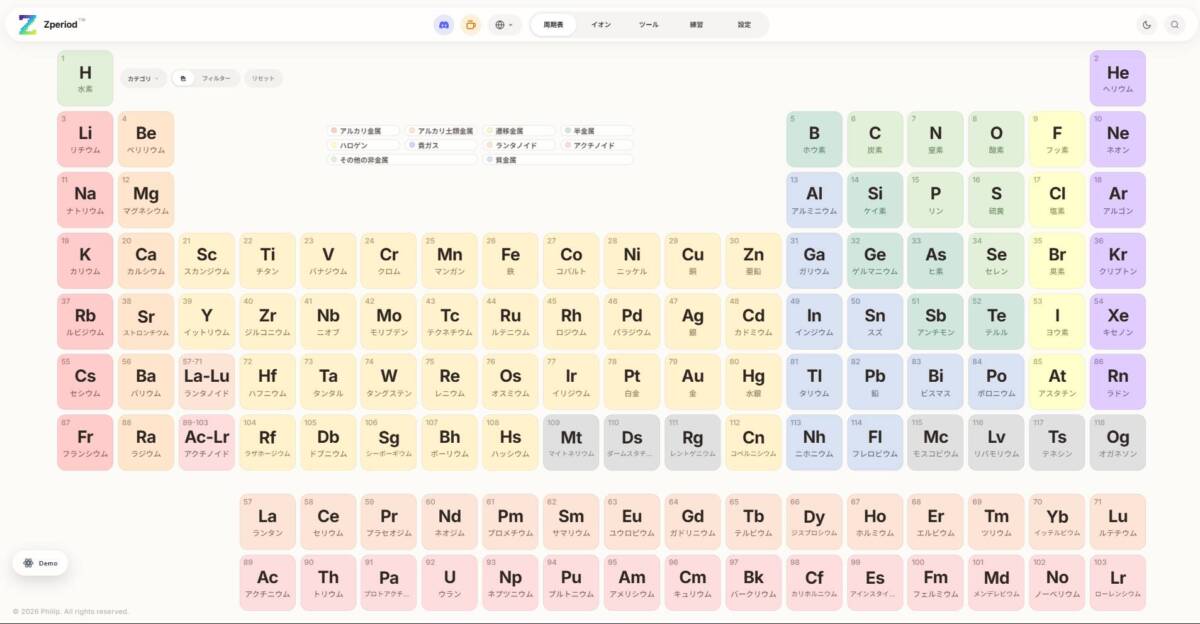Toggle the 貴ガス legend chip
This screenshot has width=1200, height=624.
[442, 145]
